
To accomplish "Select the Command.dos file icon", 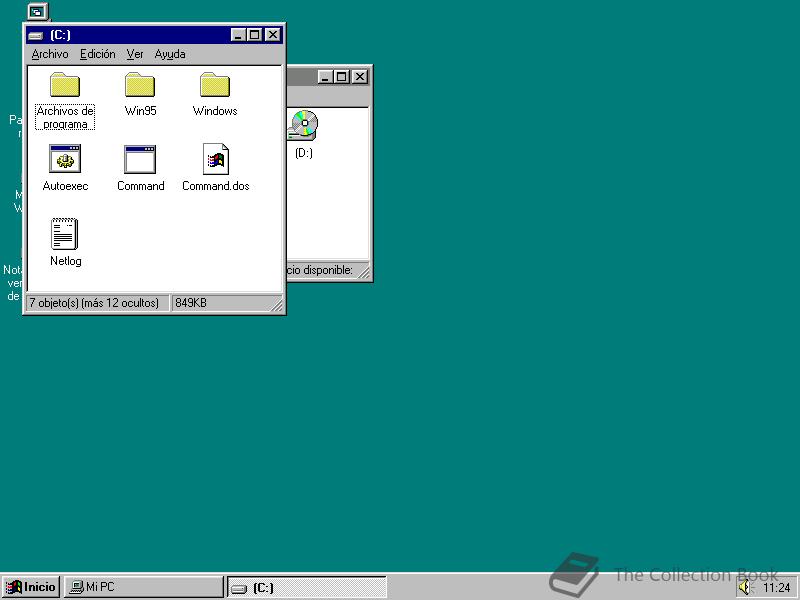I will pos(215,159).
